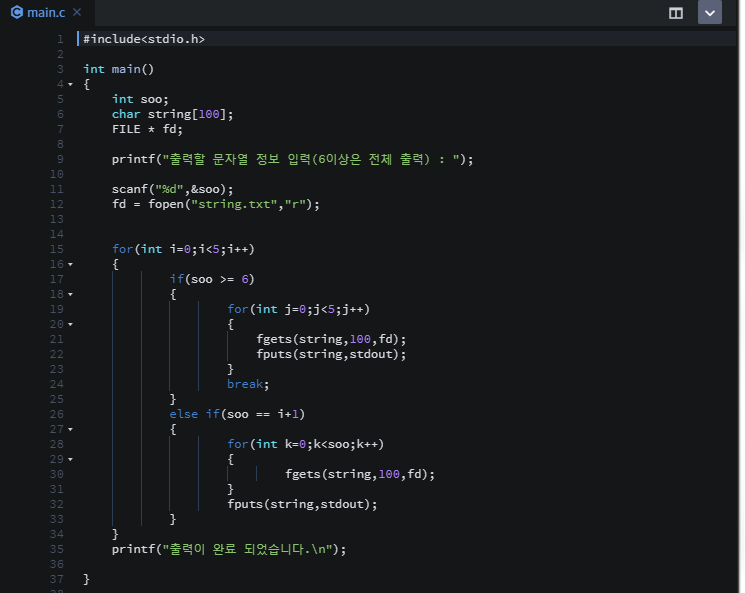Click 'else if(soo == i+1)' on line 26
This screenshot has height=593, width=745.
pos(237,414)
